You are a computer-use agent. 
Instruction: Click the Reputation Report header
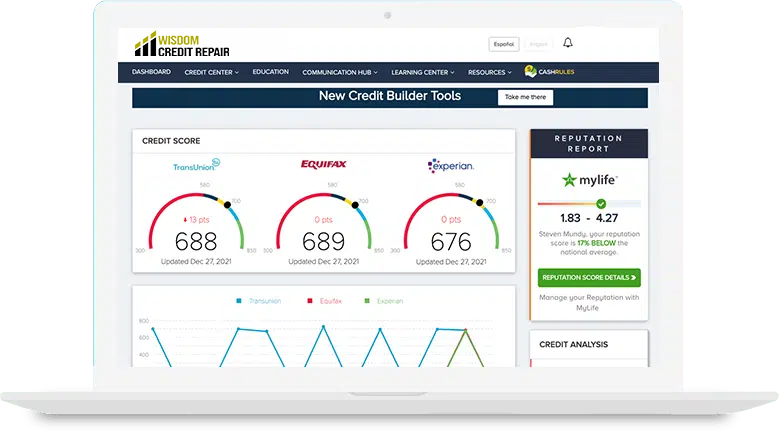coord(589,144)
